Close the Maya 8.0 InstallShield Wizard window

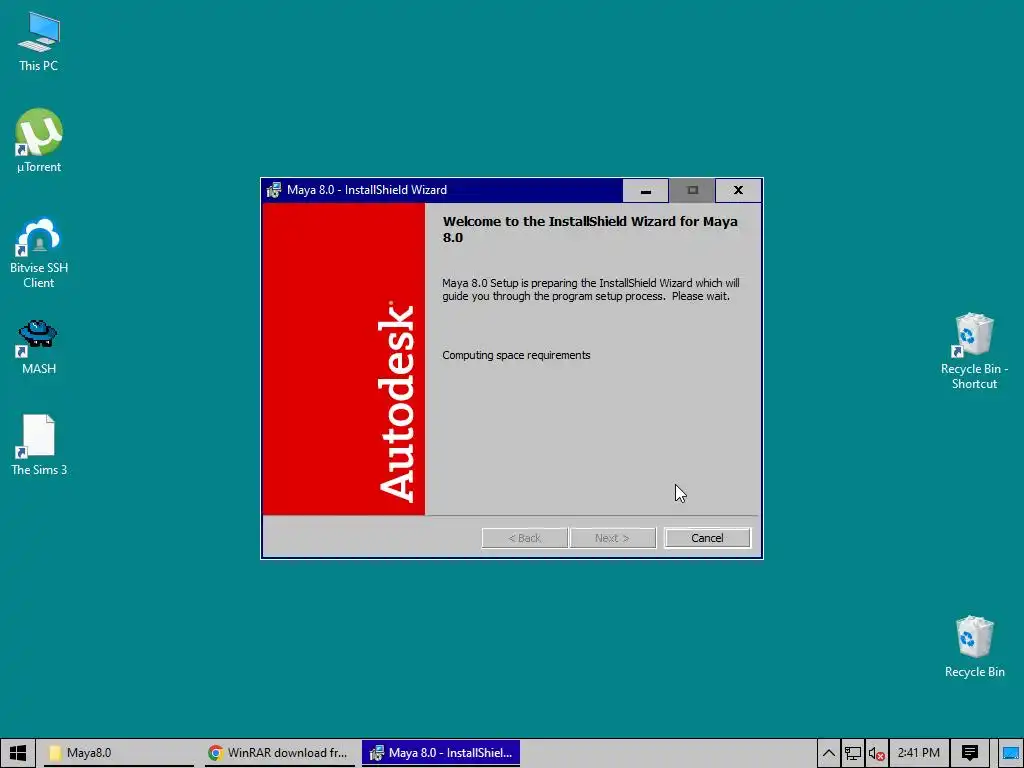pyautogui.click(x=738, y=190)
